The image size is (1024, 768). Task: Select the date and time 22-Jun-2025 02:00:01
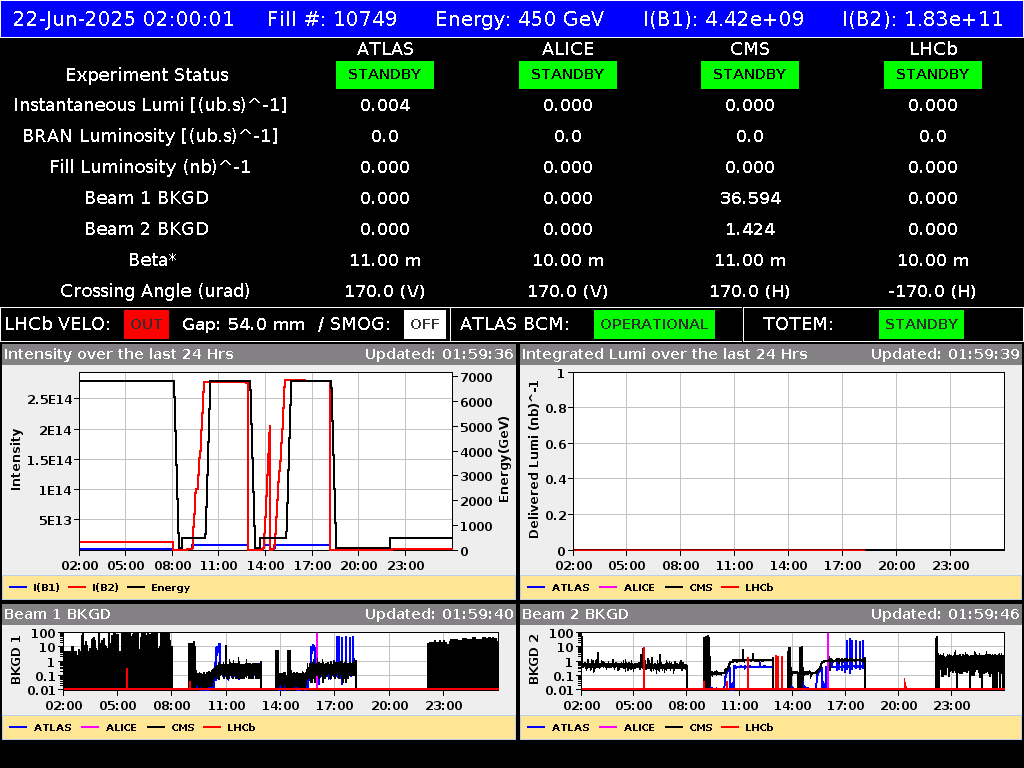click(123, 19)
